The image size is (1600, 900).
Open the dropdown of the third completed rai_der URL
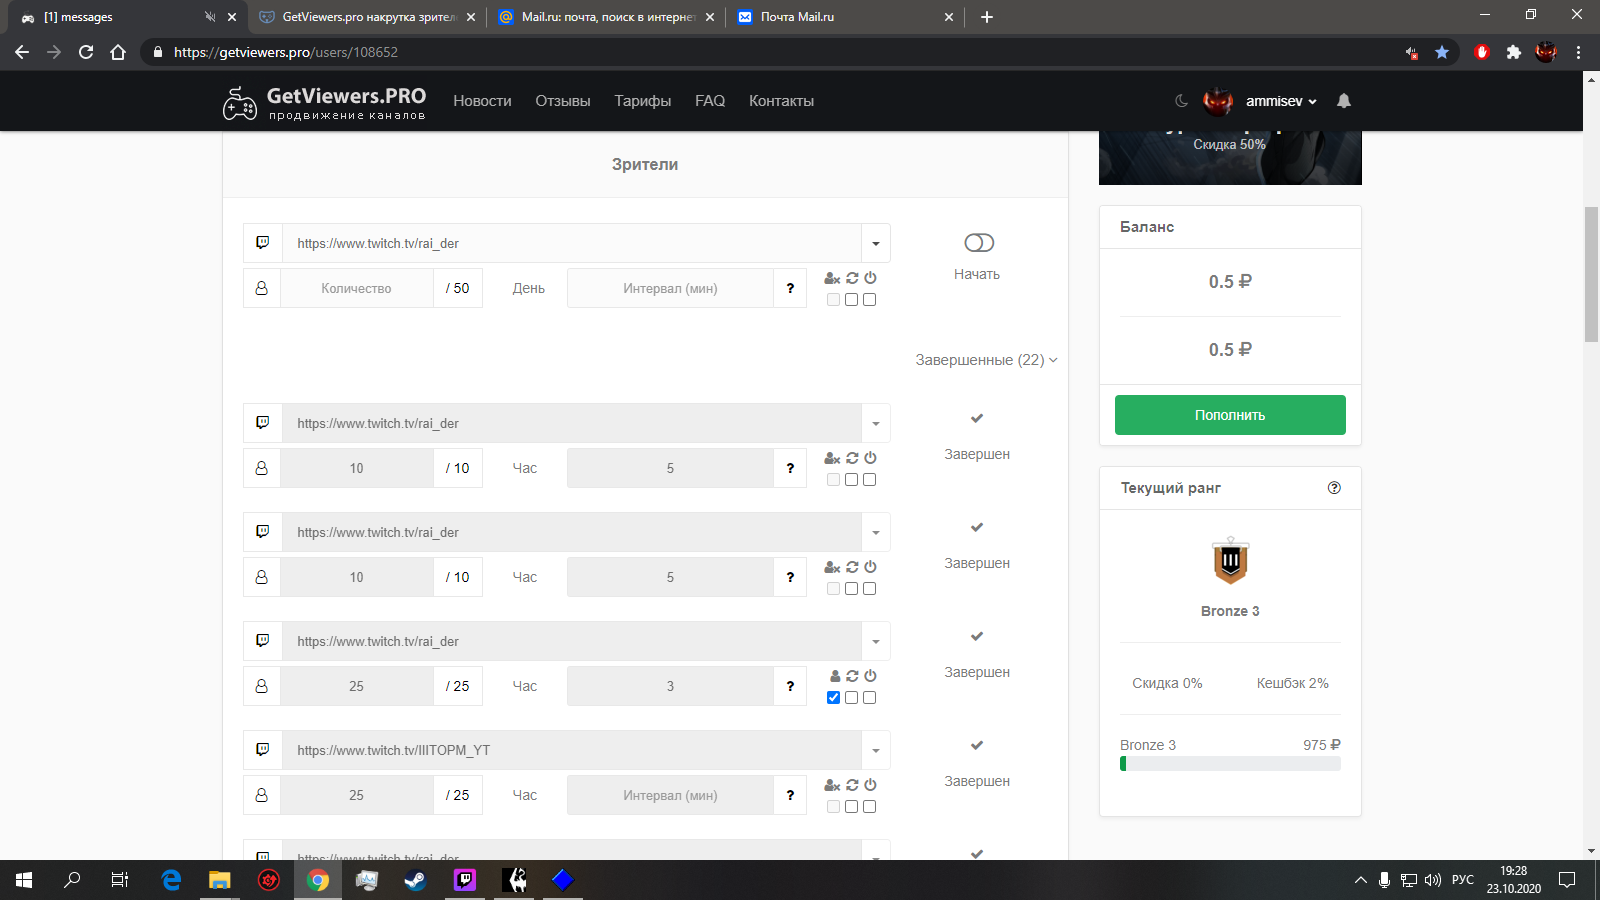(x=876, y=641)
